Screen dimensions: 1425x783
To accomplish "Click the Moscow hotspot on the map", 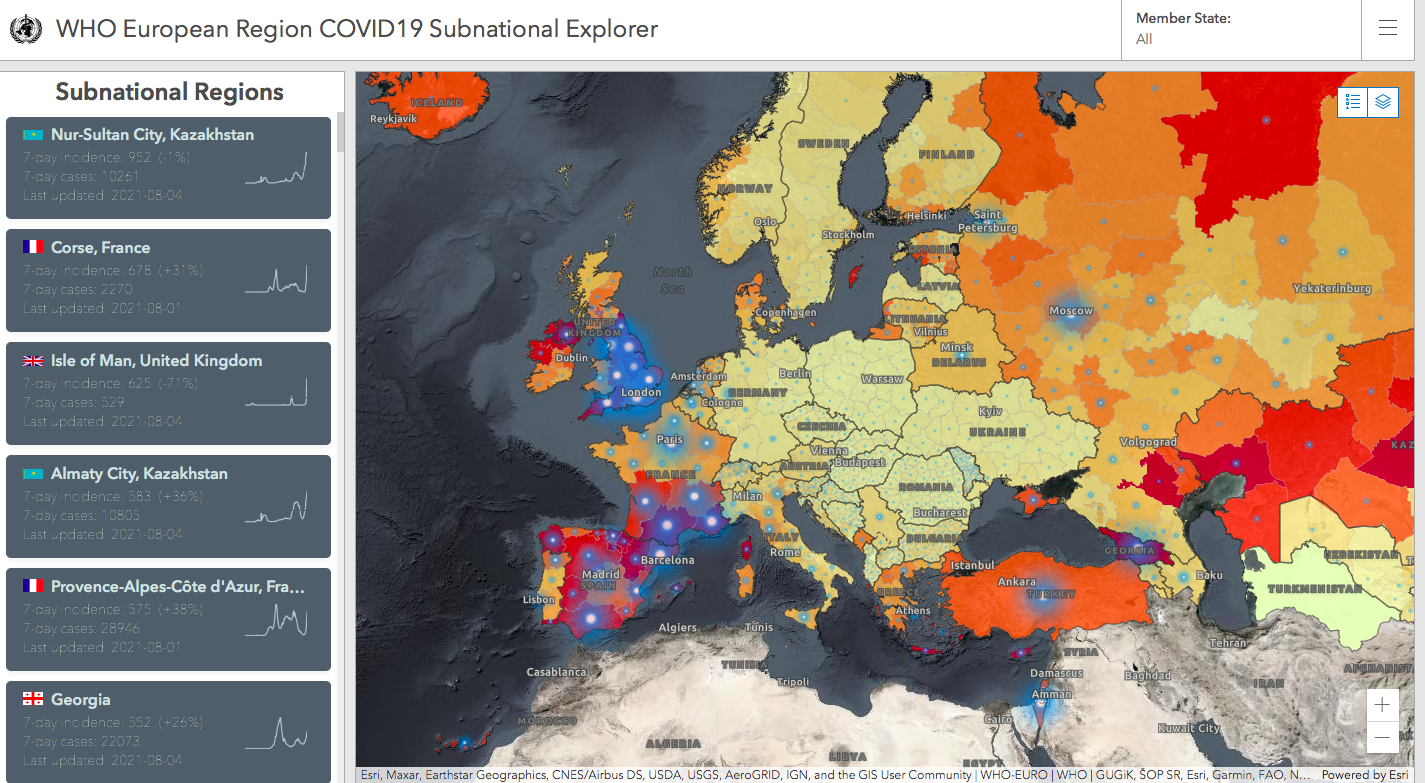I will [x=1069, y=309].
